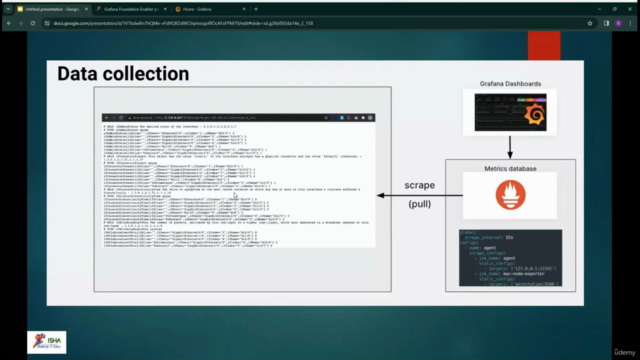Click the ISHA logo in bottom corner

[x=47, y=342]
